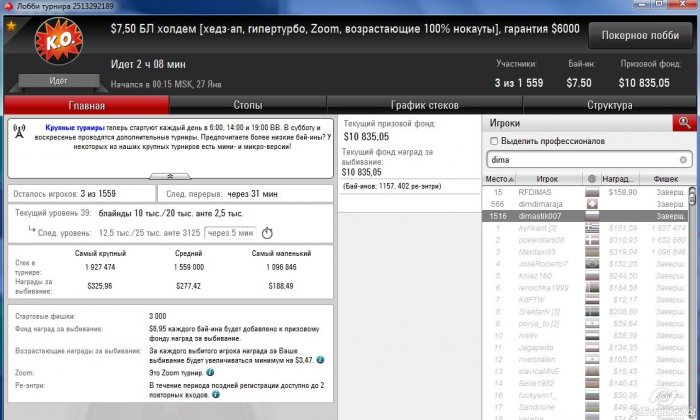This screenshot has height=420, width=700.
Task: Open the 'Структура' tab
Action: tap(609, 105)
